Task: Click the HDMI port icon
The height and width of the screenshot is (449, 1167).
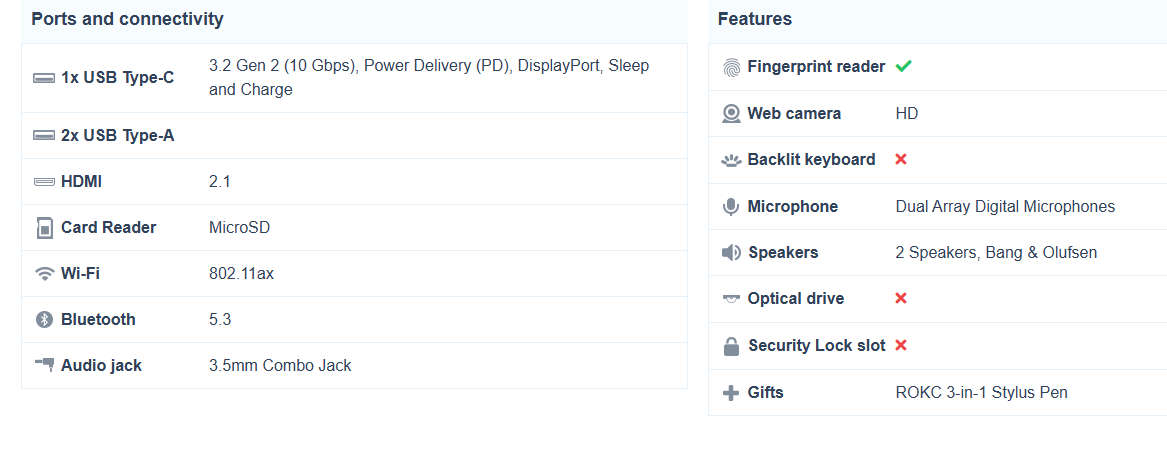Action: click(x=44, y=182)
